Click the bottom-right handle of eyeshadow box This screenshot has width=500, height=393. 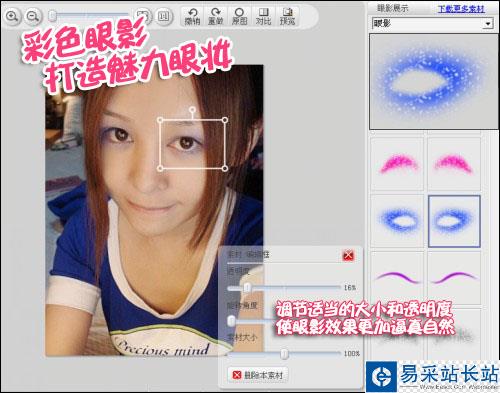coord(225,168)
